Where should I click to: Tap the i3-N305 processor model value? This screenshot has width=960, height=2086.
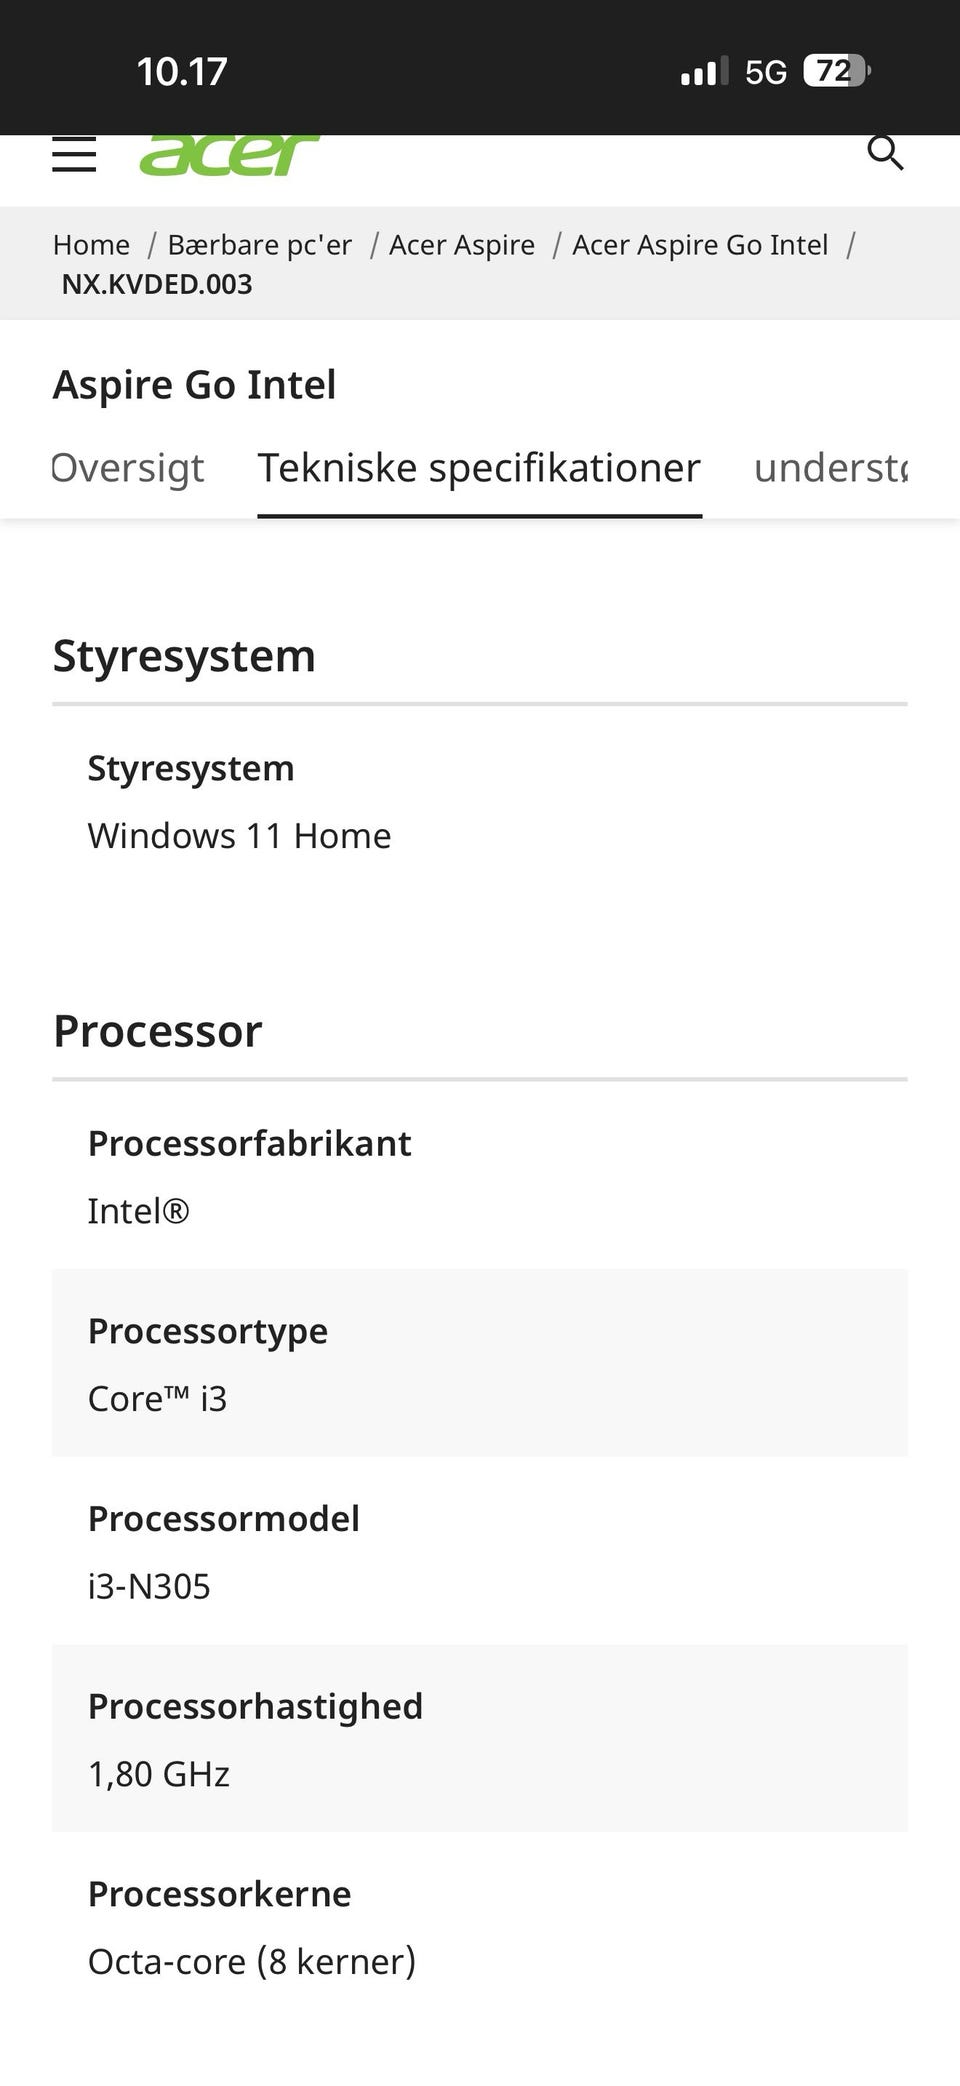coord(149,1587)
